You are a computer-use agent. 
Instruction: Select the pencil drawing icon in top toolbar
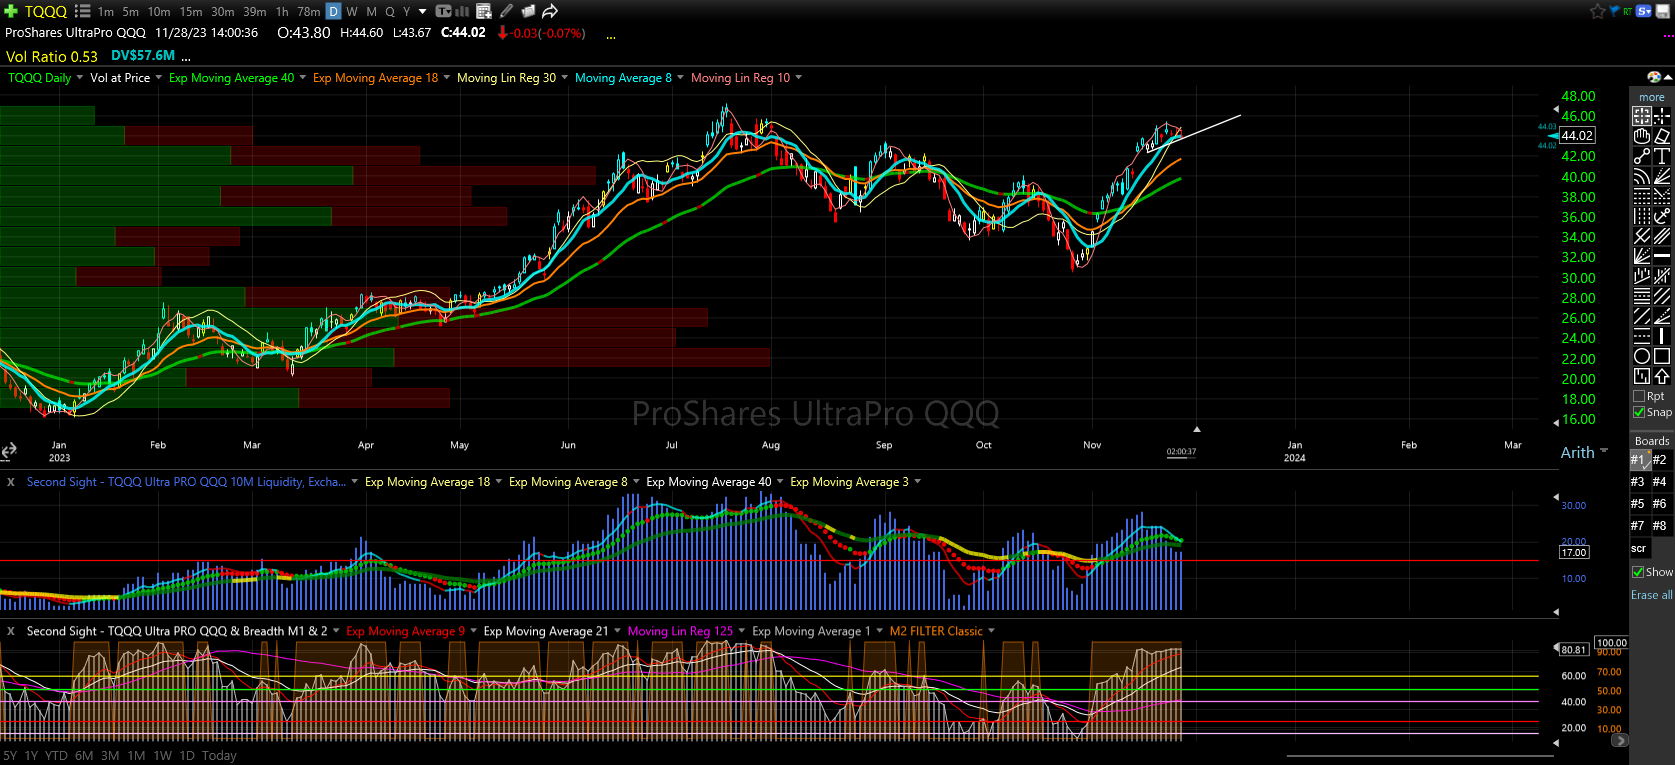coord(506,11)
